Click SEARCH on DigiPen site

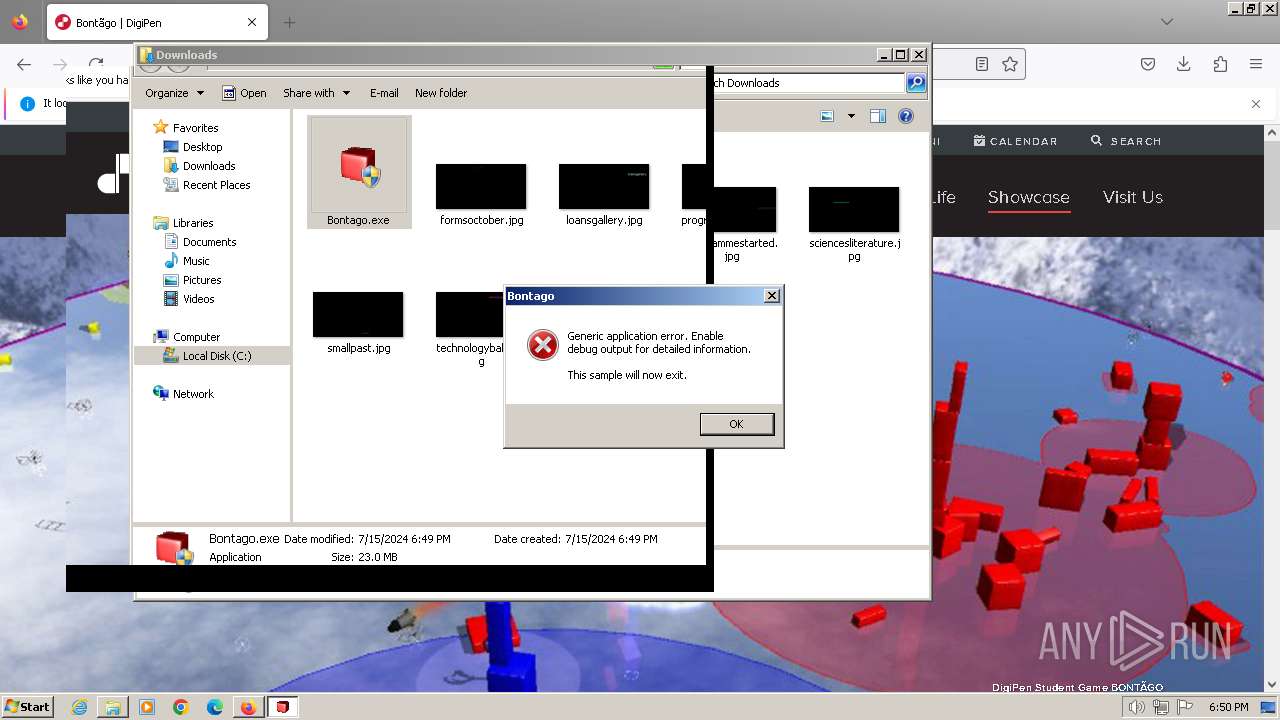[1126, 141]
